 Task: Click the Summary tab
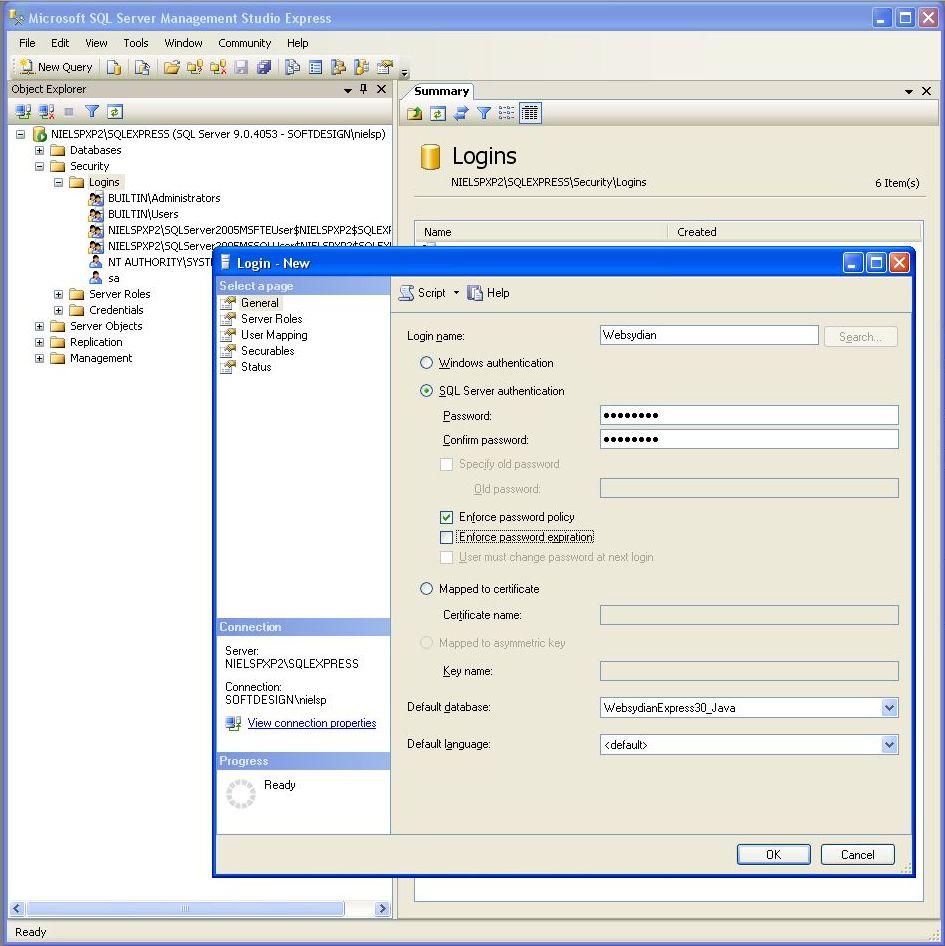tap(441, 91)
